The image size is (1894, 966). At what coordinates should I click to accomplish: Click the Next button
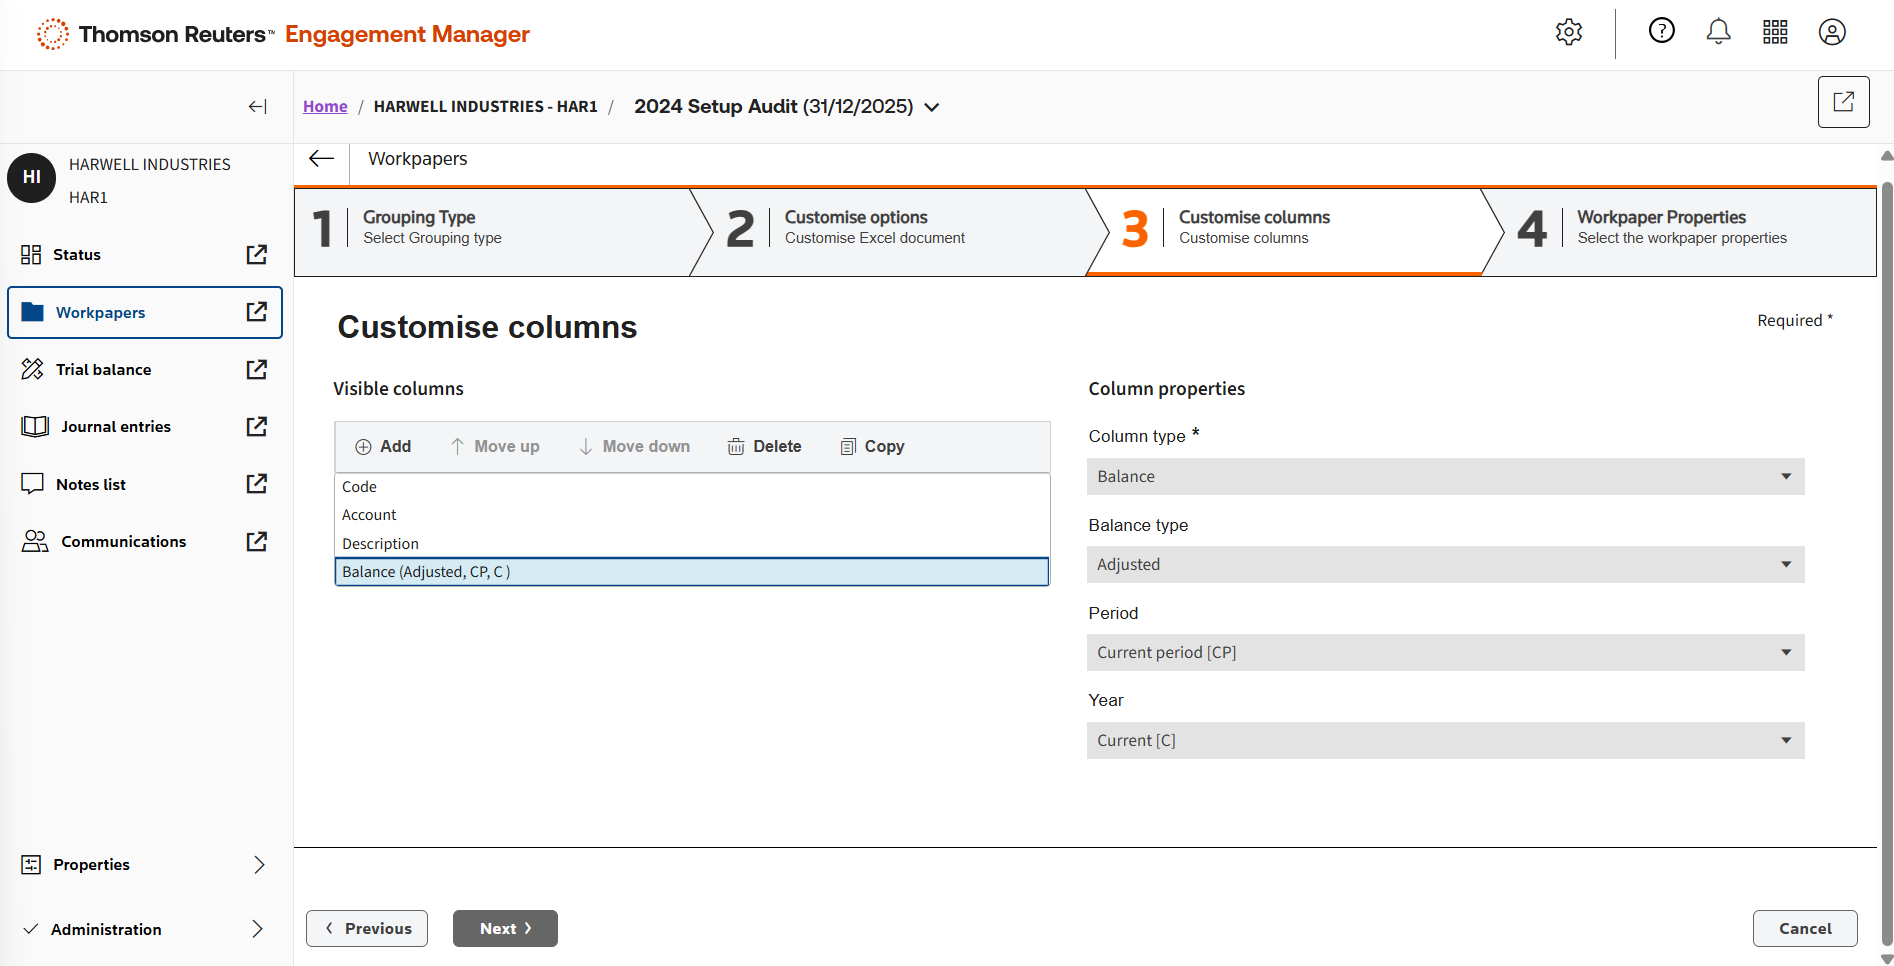click(x=505, y=929)
